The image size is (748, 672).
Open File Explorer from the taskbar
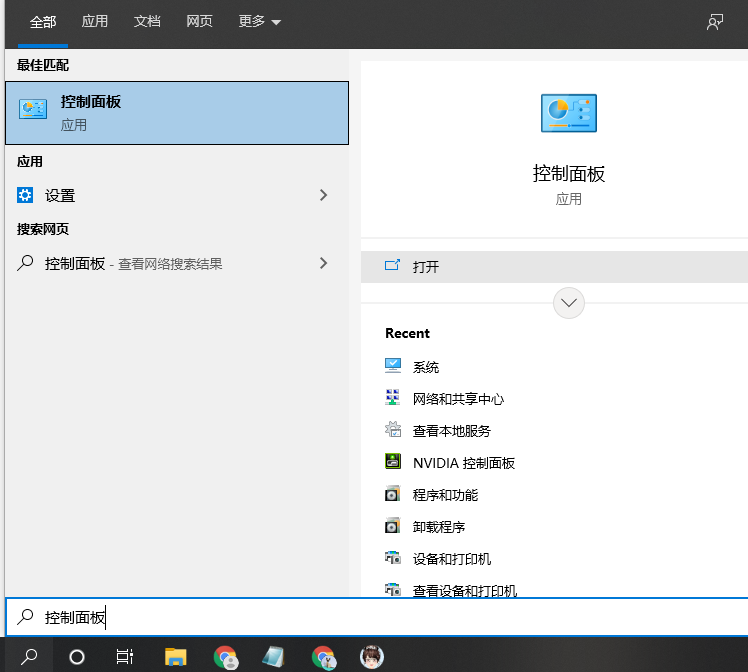176,656
